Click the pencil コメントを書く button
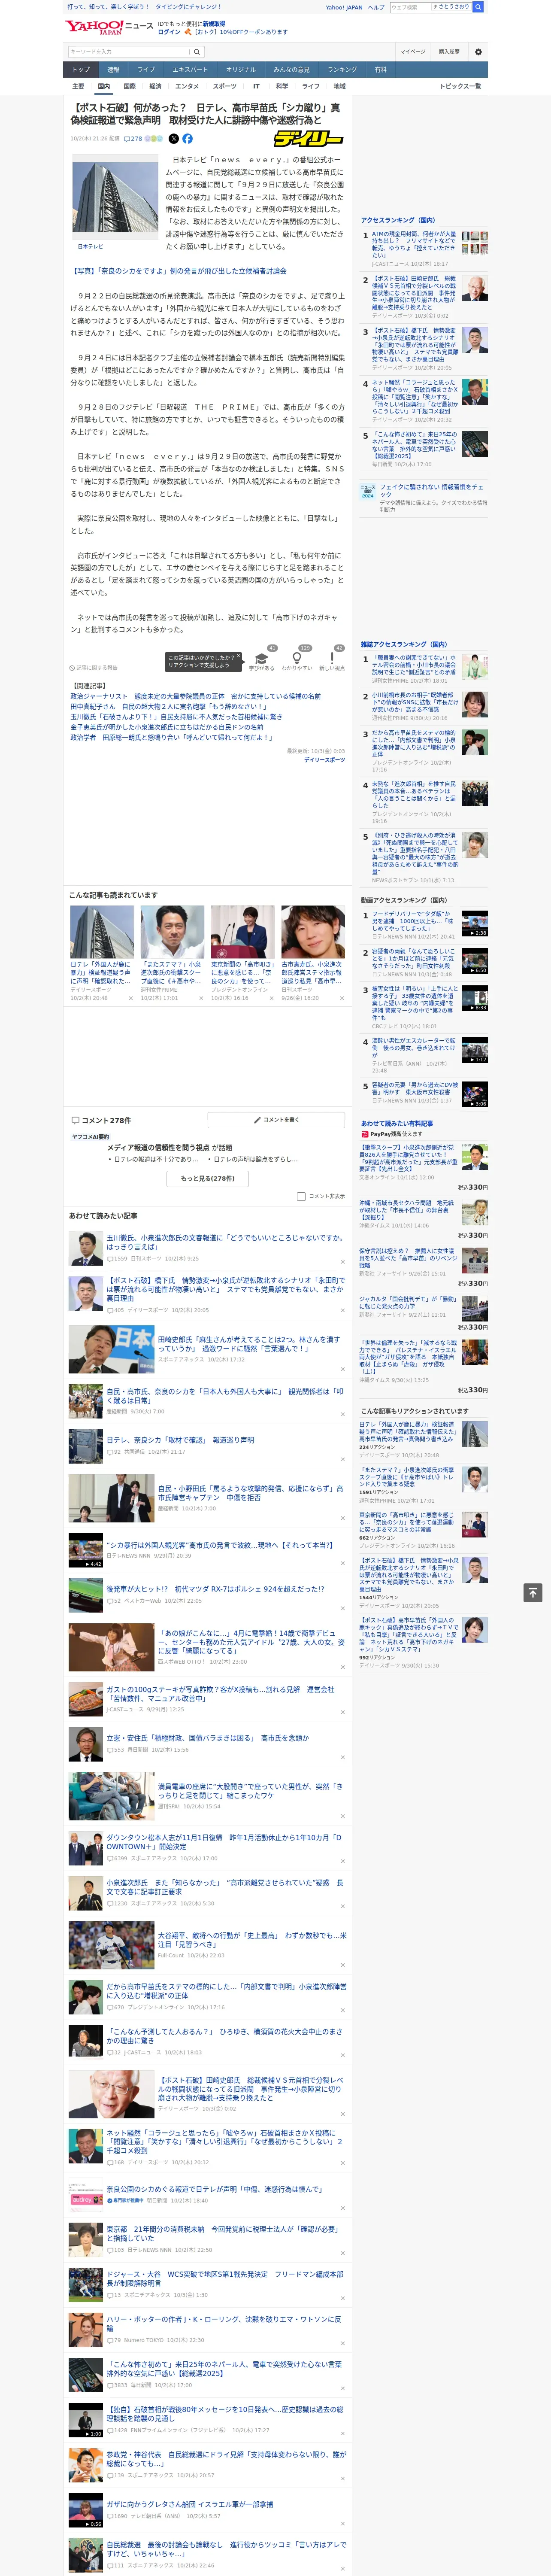 [276, 1120]
